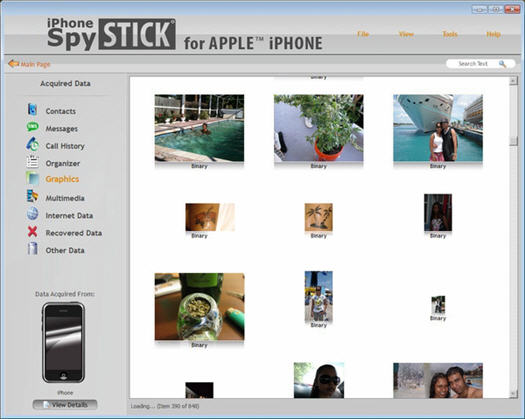This screenshot has height=419, width=525.
Task: Go back to Main Page
Action: (35, 64)
